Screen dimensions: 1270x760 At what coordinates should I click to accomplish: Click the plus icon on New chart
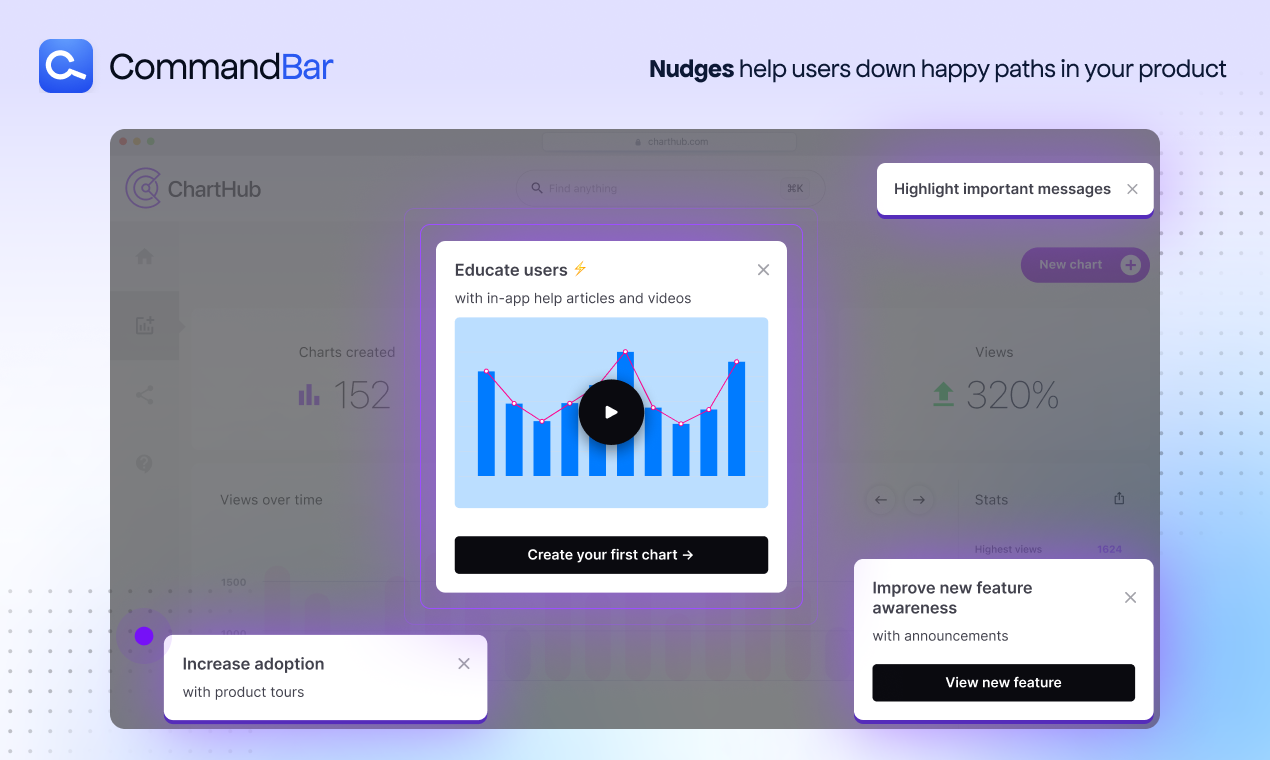[x=1131, y=265]
